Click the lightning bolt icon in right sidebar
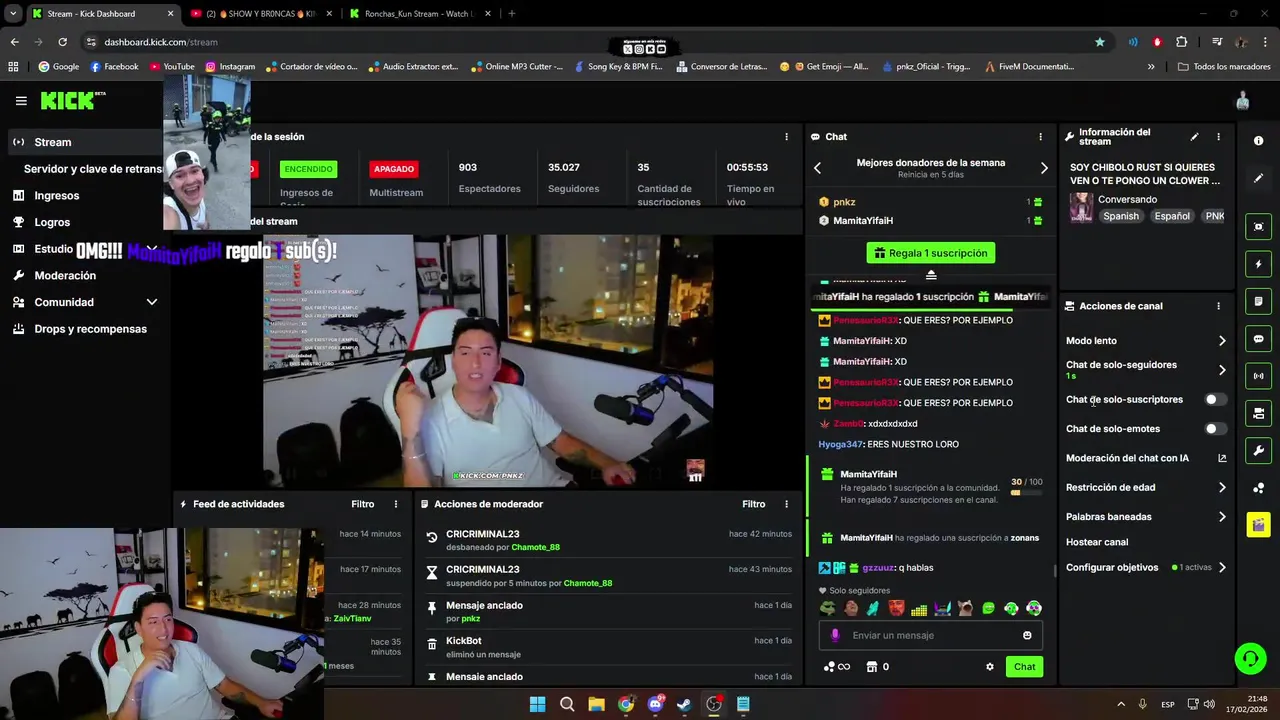This screenshot has height=720, width=1280. tap(1258, 264)
